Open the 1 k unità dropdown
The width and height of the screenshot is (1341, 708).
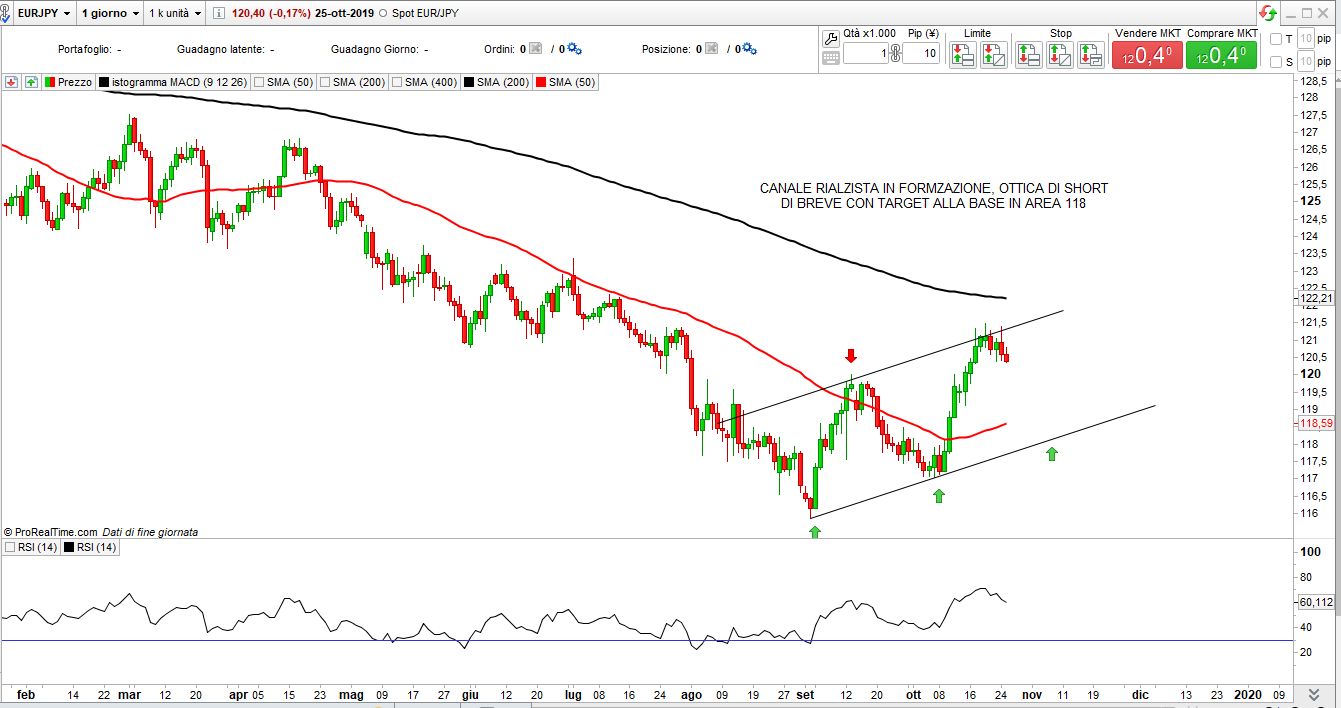tap(174, 14)
